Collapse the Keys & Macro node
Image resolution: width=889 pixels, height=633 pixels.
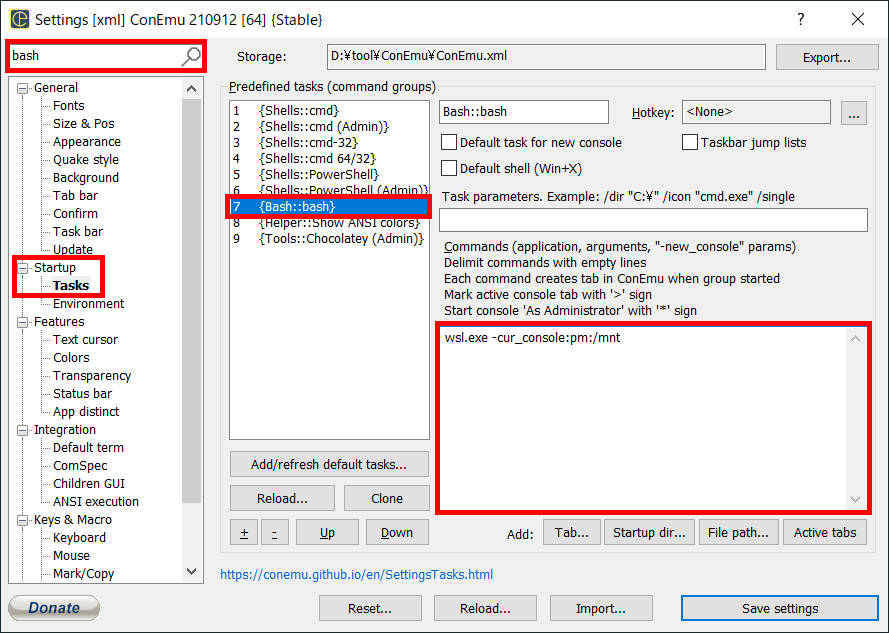point(22,520)
